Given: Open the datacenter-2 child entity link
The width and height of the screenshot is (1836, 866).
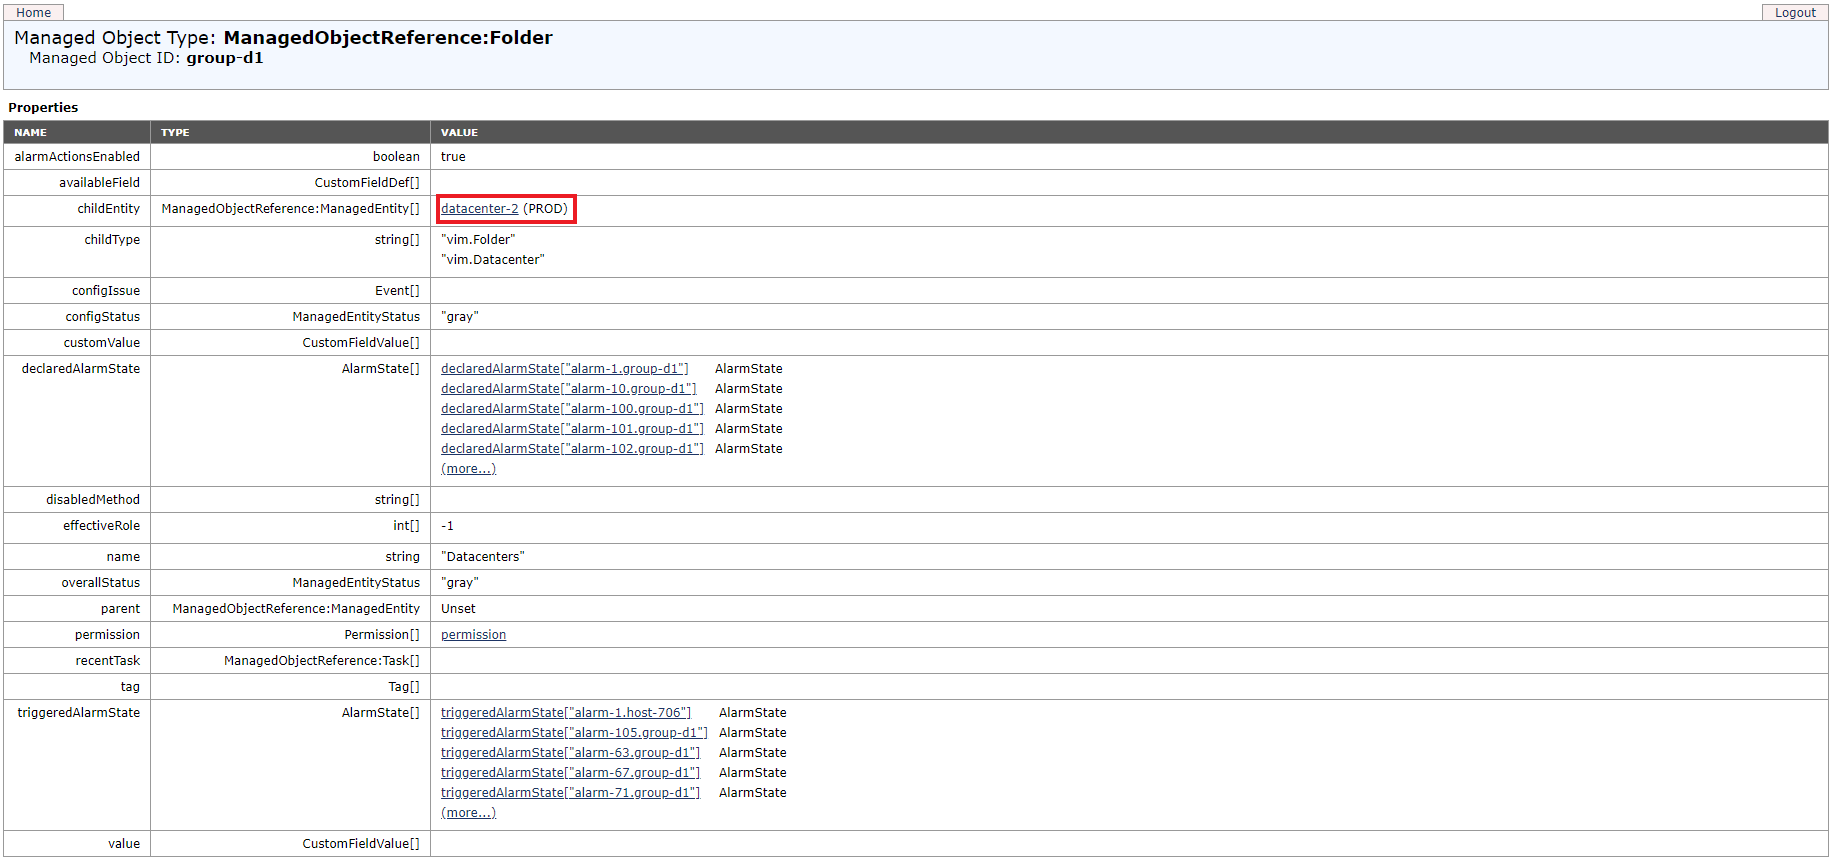Looking at the screenshot, I should pyautogui.click(x=479, y=209).
